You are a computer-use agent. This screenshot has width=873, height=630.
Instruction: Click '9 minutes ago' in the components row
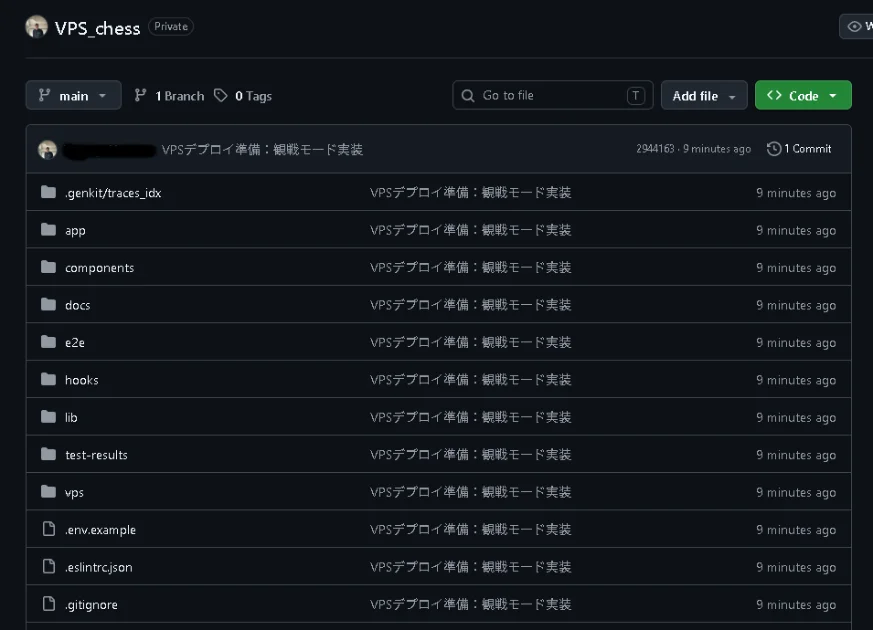pos(796,268)
